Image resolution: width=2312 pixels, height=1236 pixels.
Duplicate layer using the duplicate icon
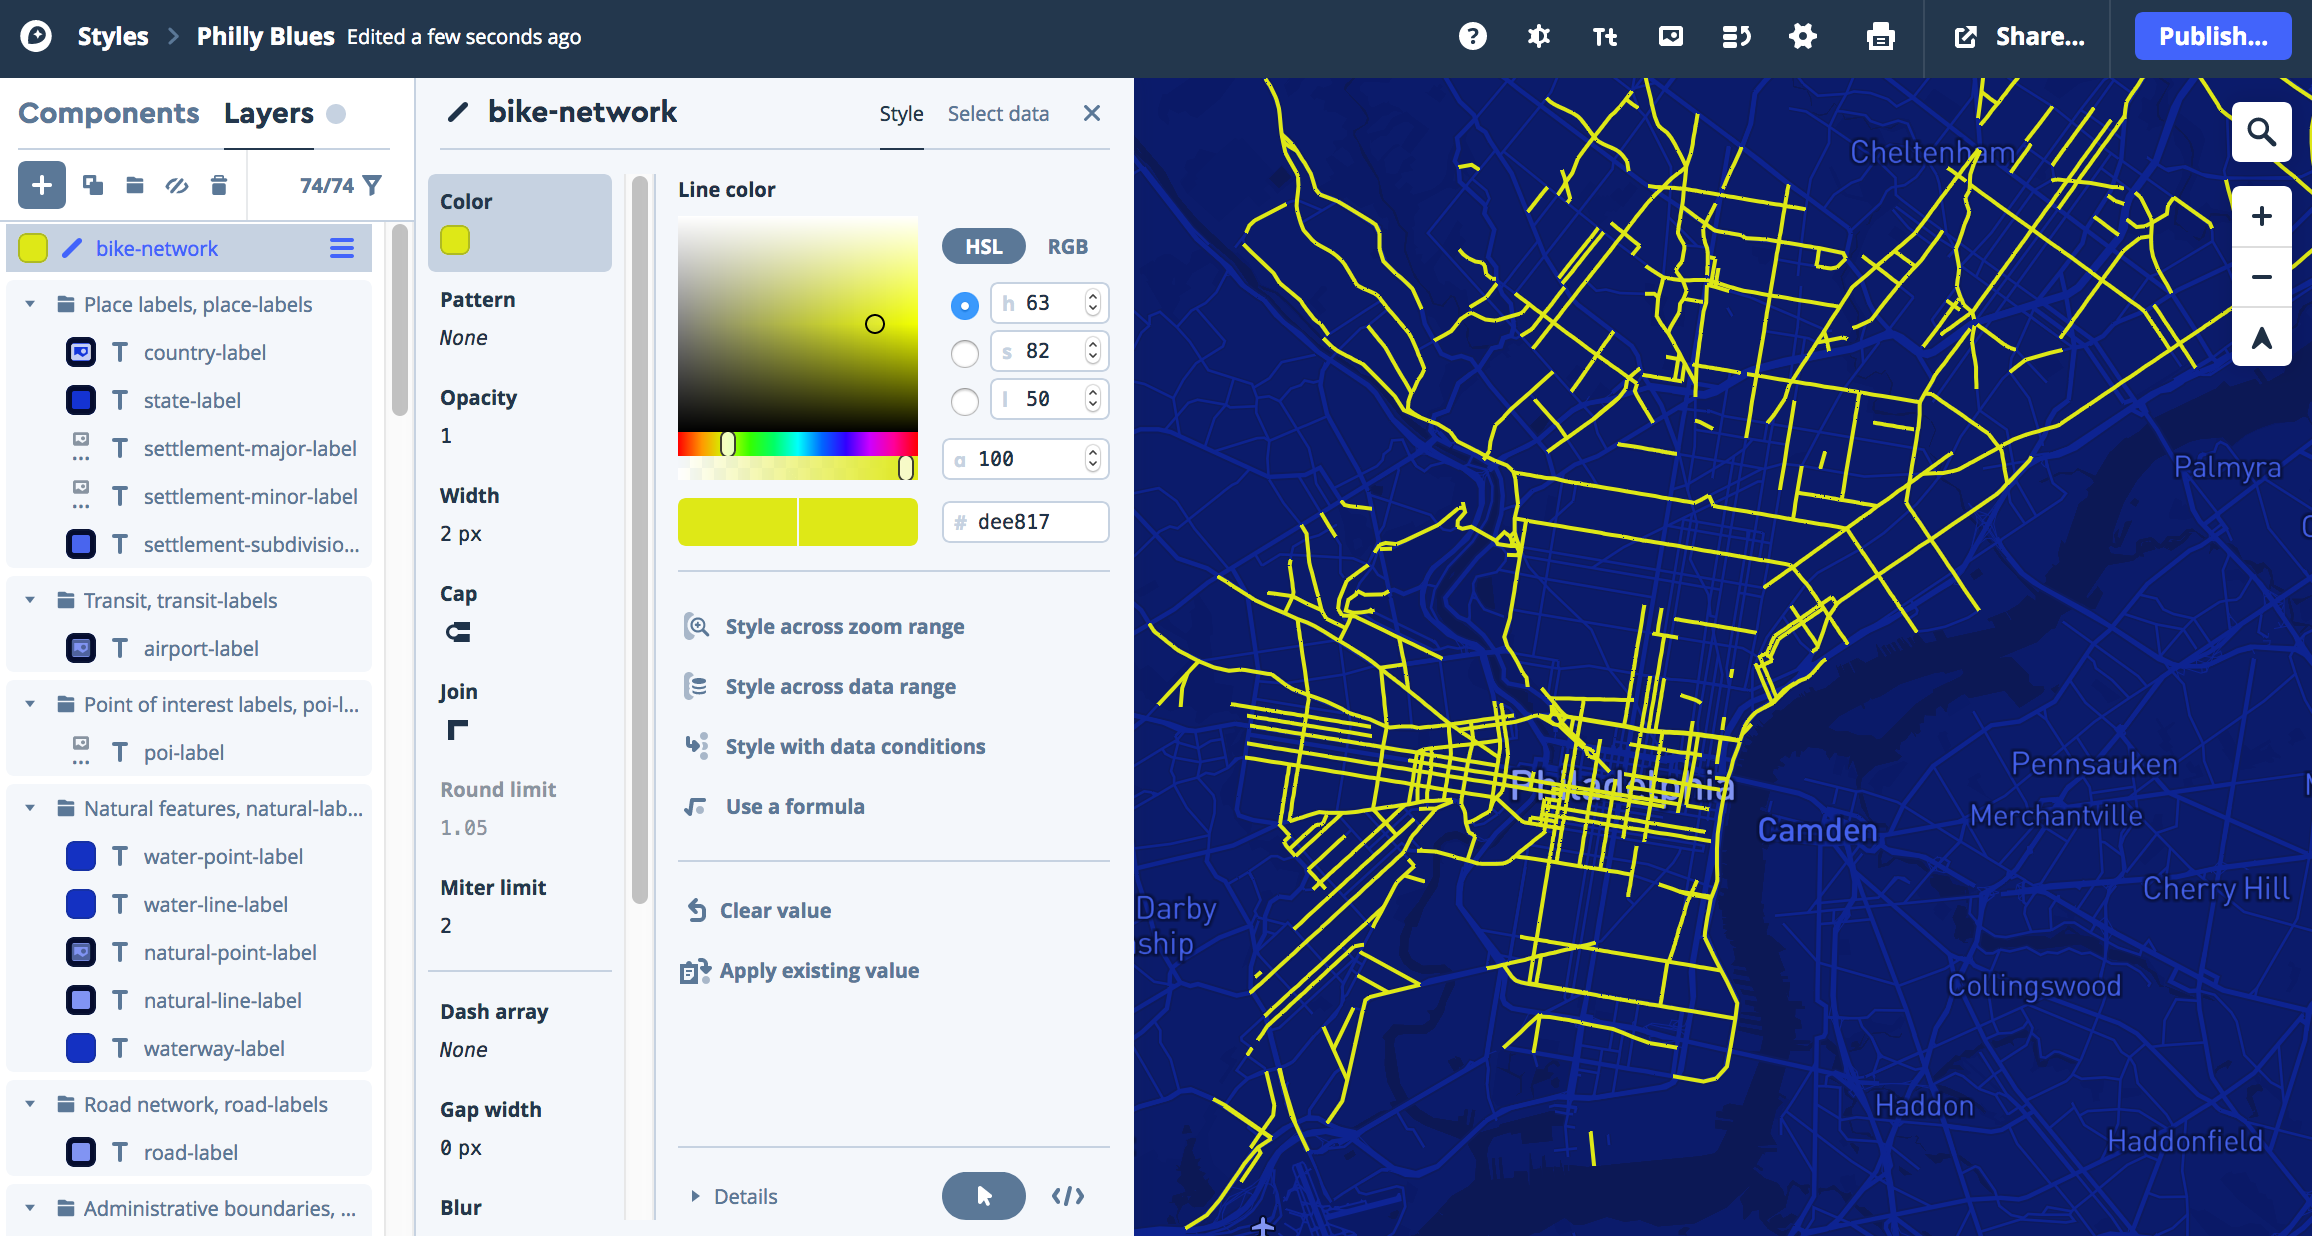click(x=93, y=185)
